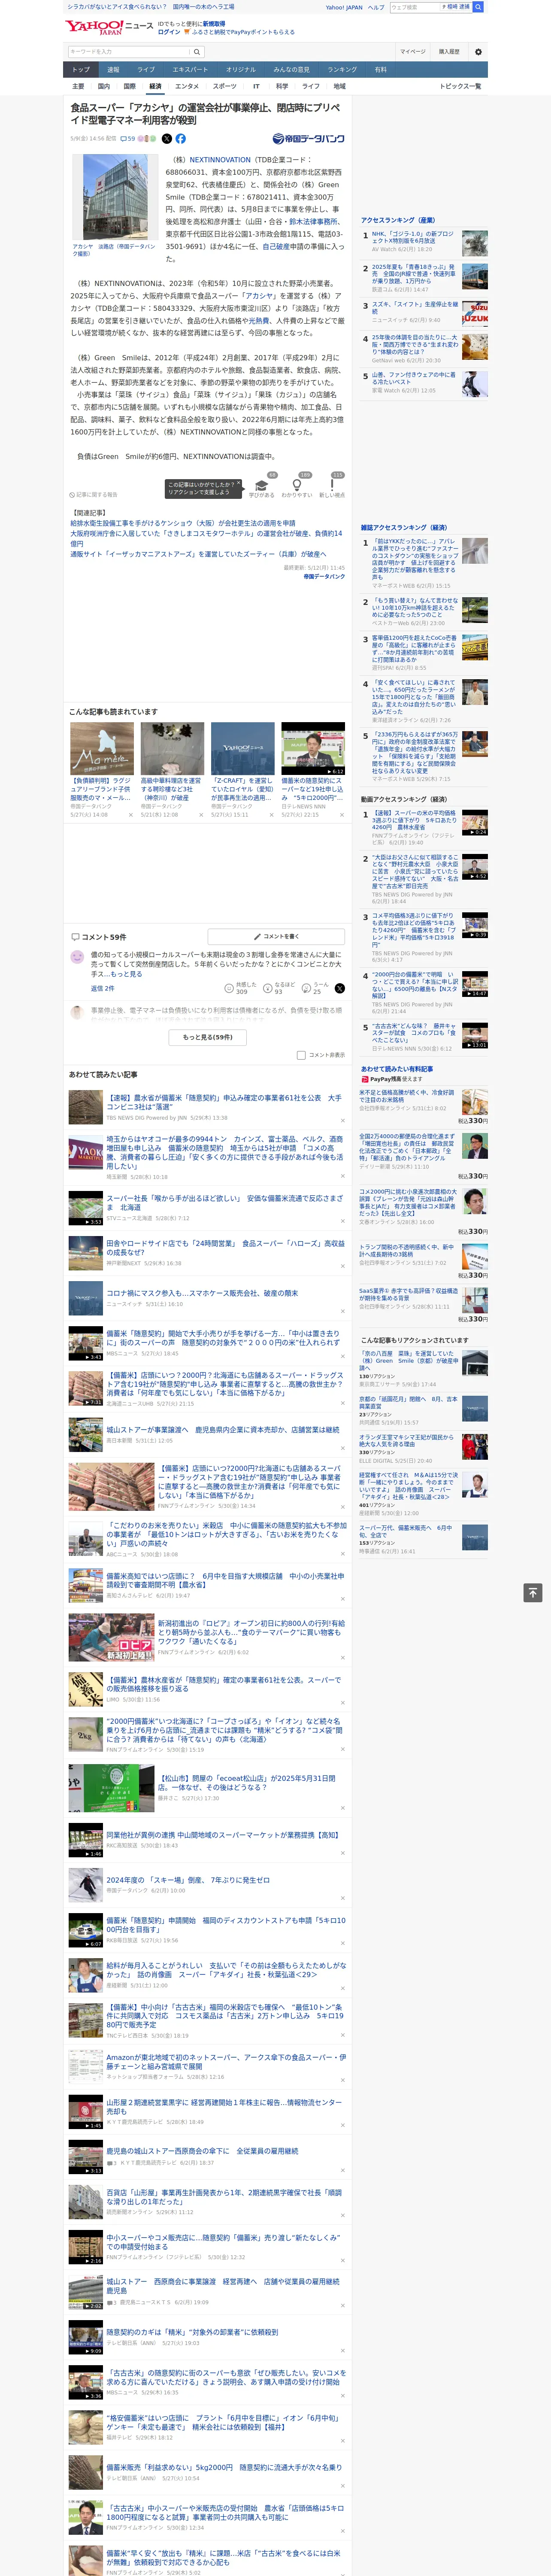Open the 'C-CRAFT' recommended article thumbnail
This screenshot has width=551, height=2576.
242,749
